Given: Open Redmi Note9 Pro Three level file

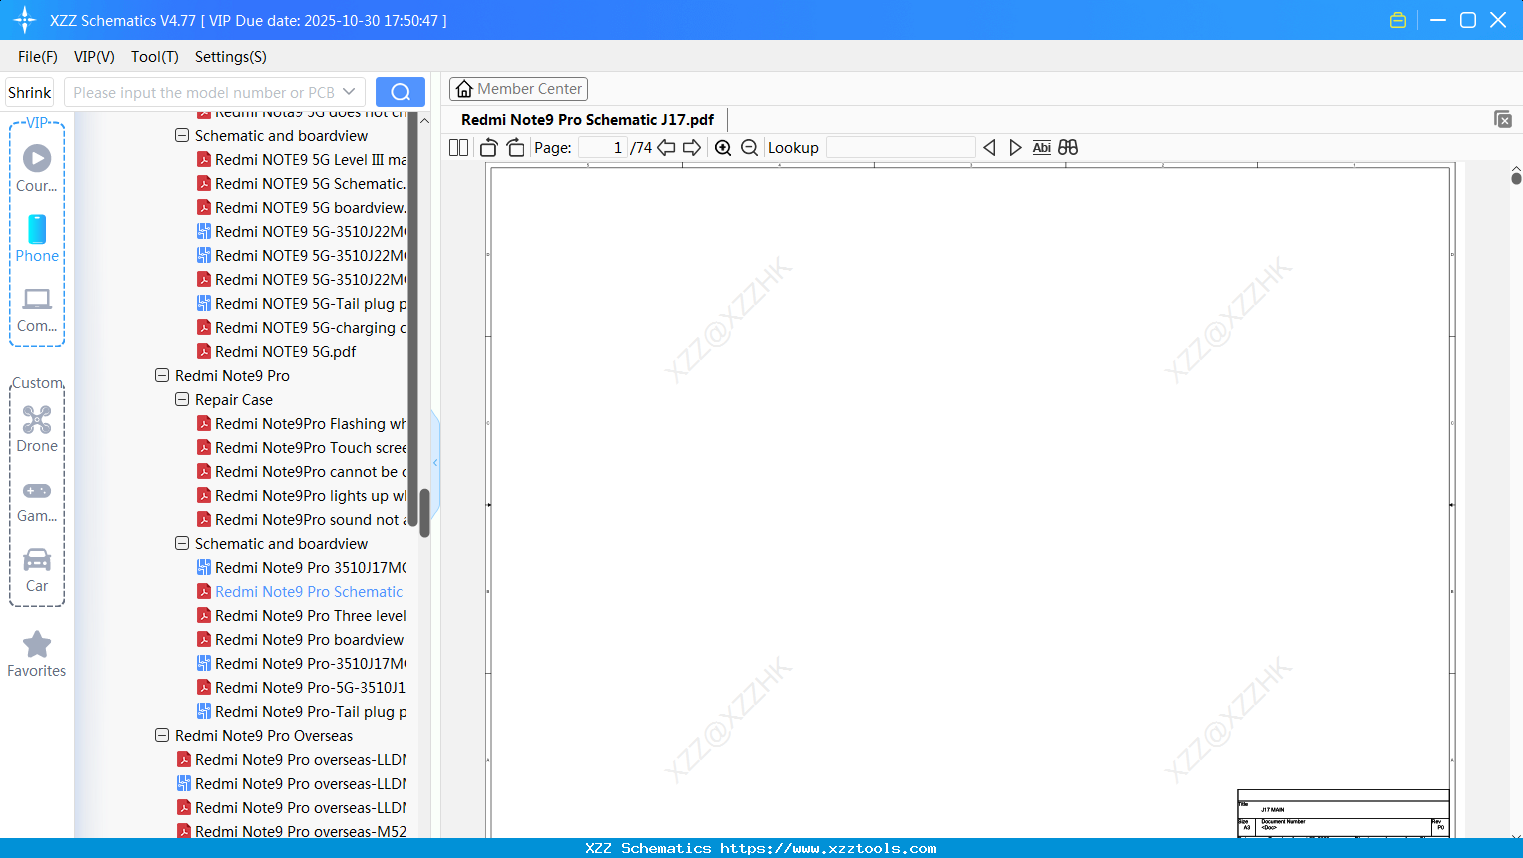Looking at the screenshot, I should point(302,616).
